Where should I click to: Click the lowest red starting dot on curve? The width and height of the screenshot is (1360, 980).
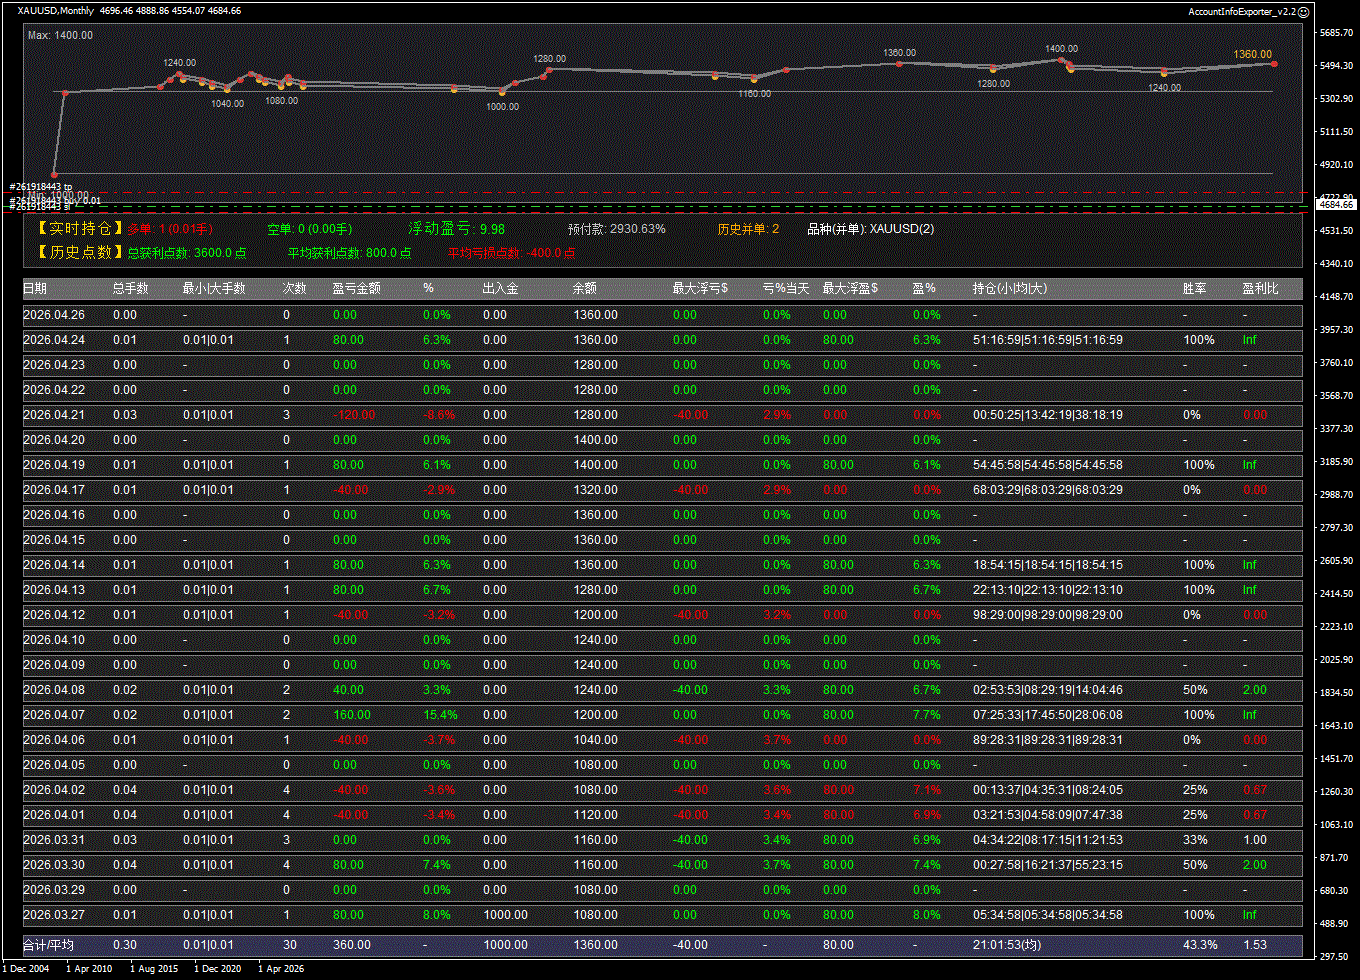click(55, 175)
